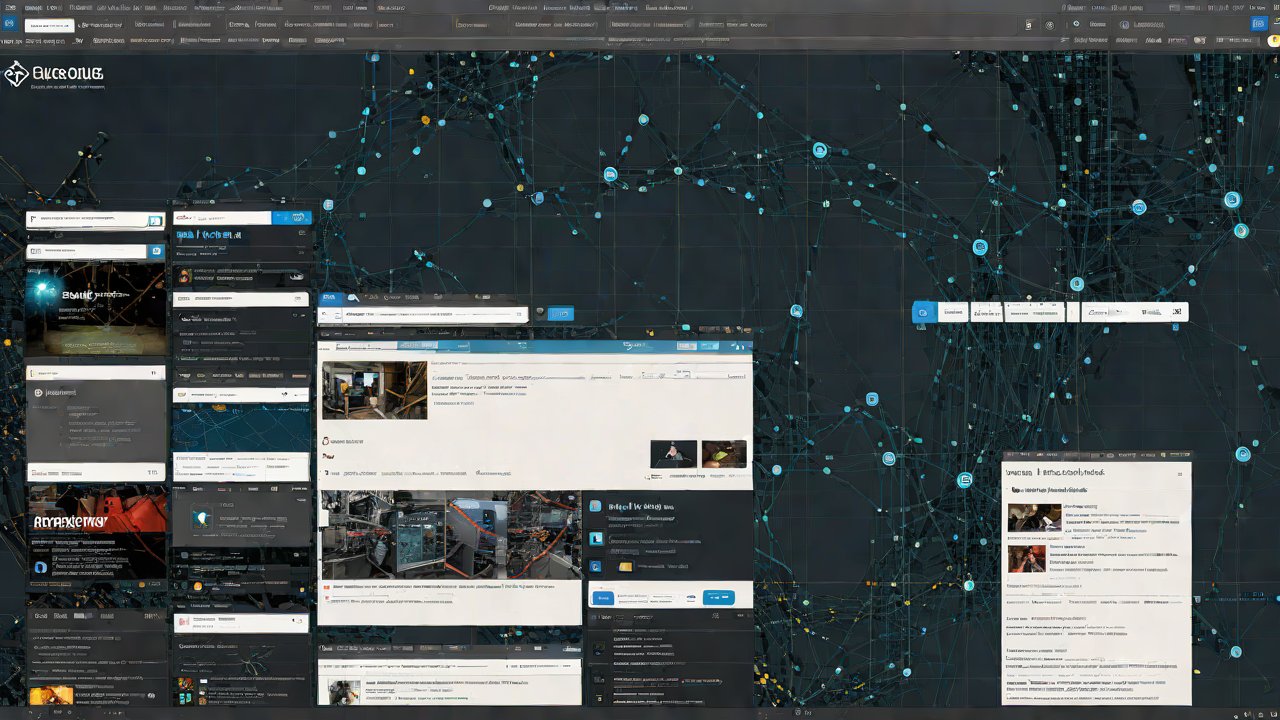1280x720 pixels.
Task: Select the blue tab atop the second left column
Action: 292,217
